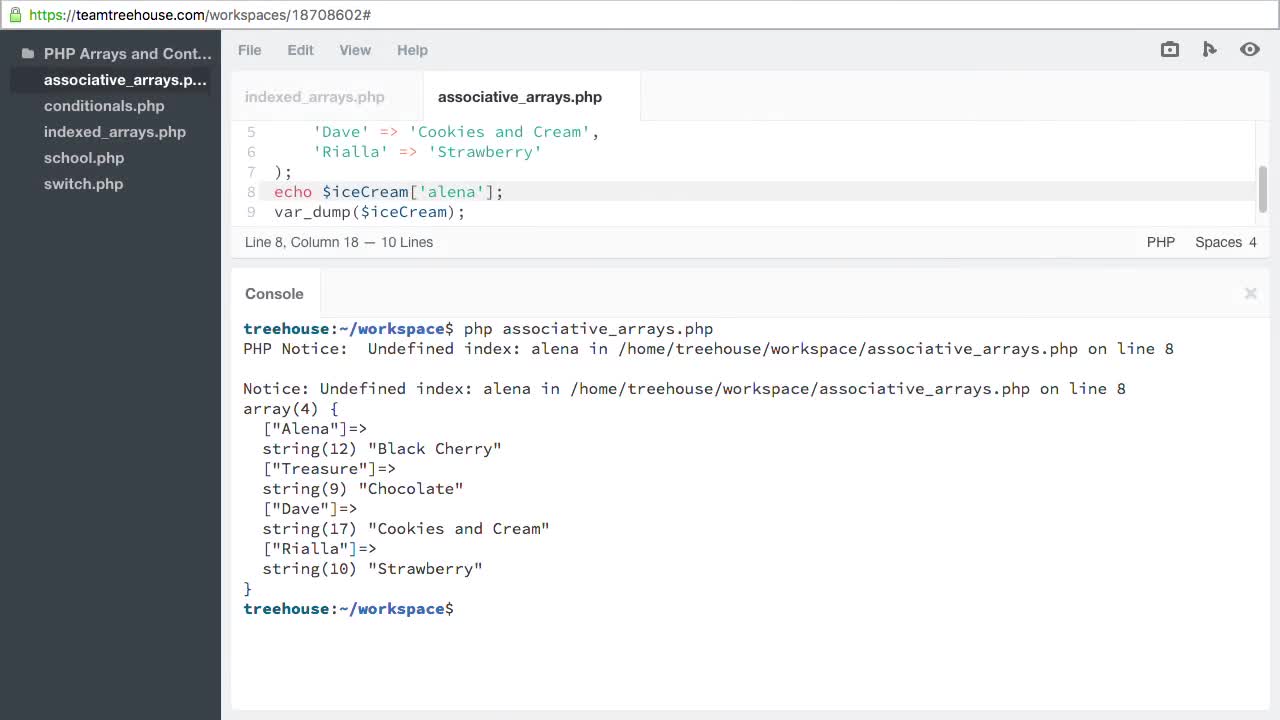
Task: Collapse the PHP Arrays project folder
Action: coord(127,54)
